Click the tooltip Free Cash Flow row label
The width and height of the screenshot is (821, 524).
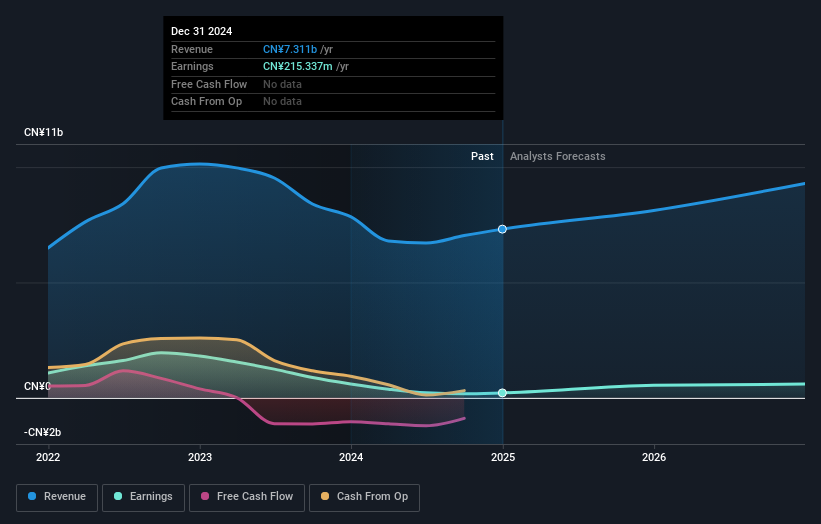click(209, 84)
